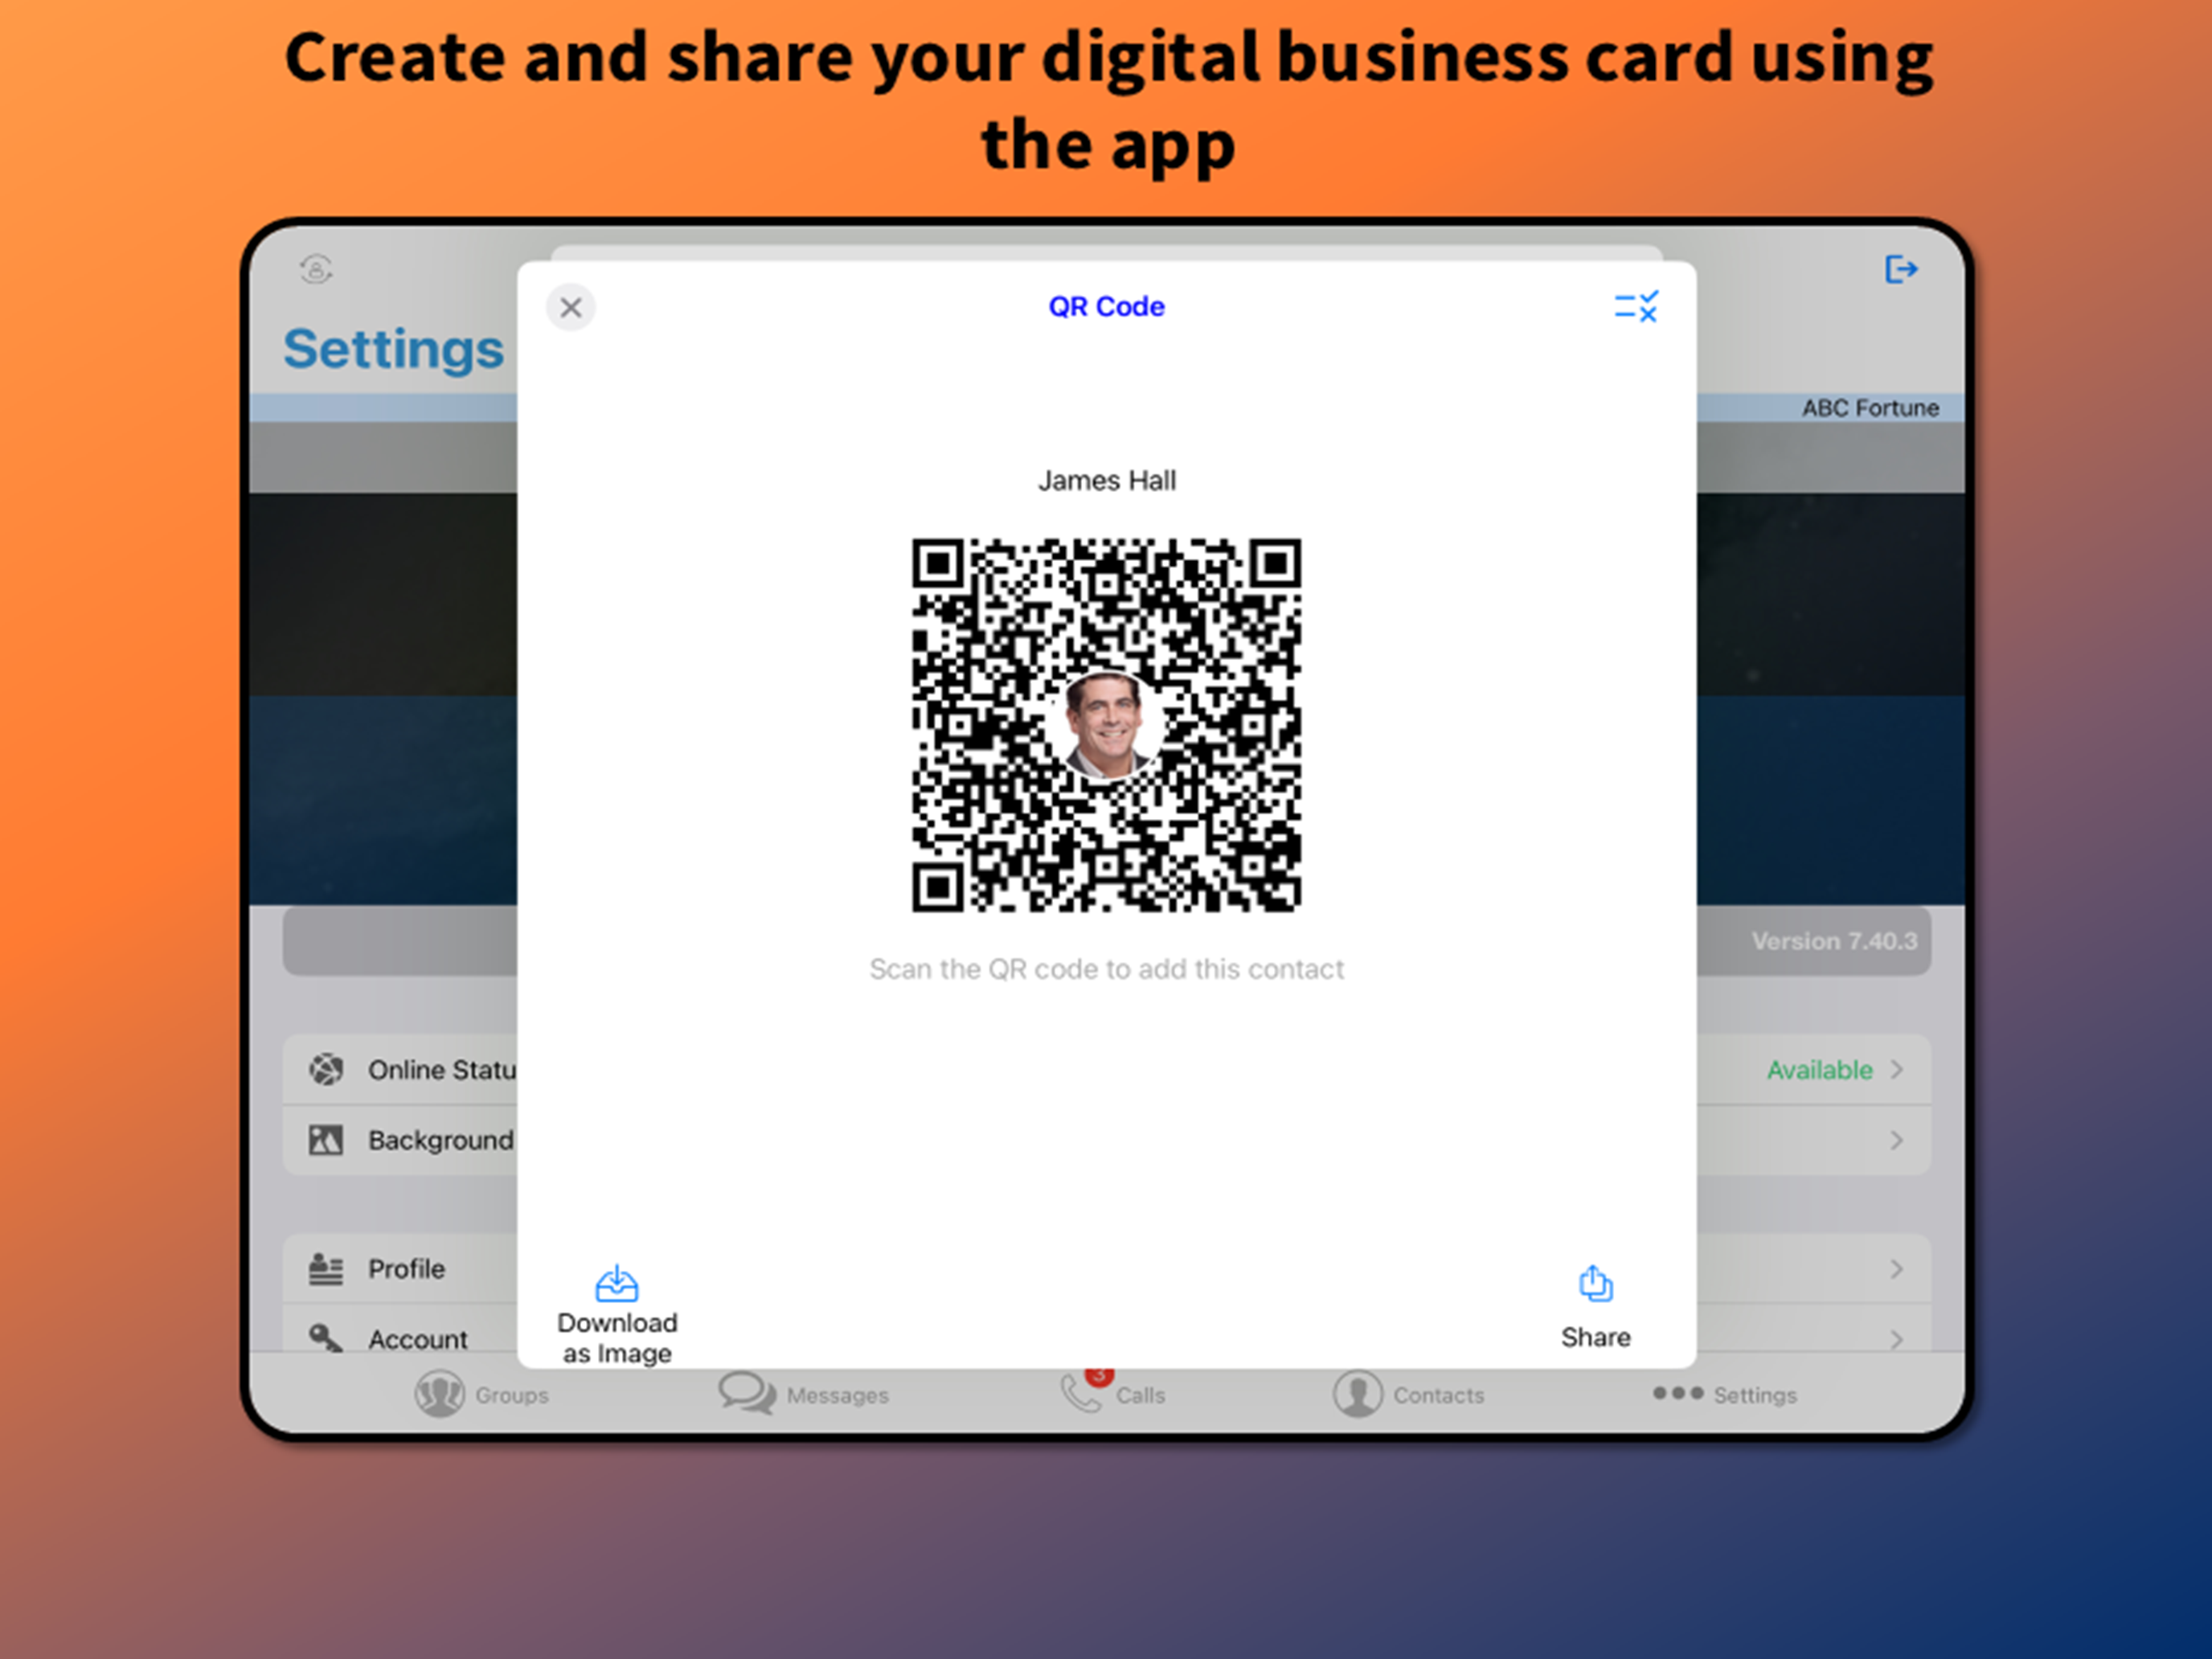Image resolution: width=2212 pixels, height=1659 pixels.
Task: Expand the Account row chevron
Action: coord(1897,1339)
